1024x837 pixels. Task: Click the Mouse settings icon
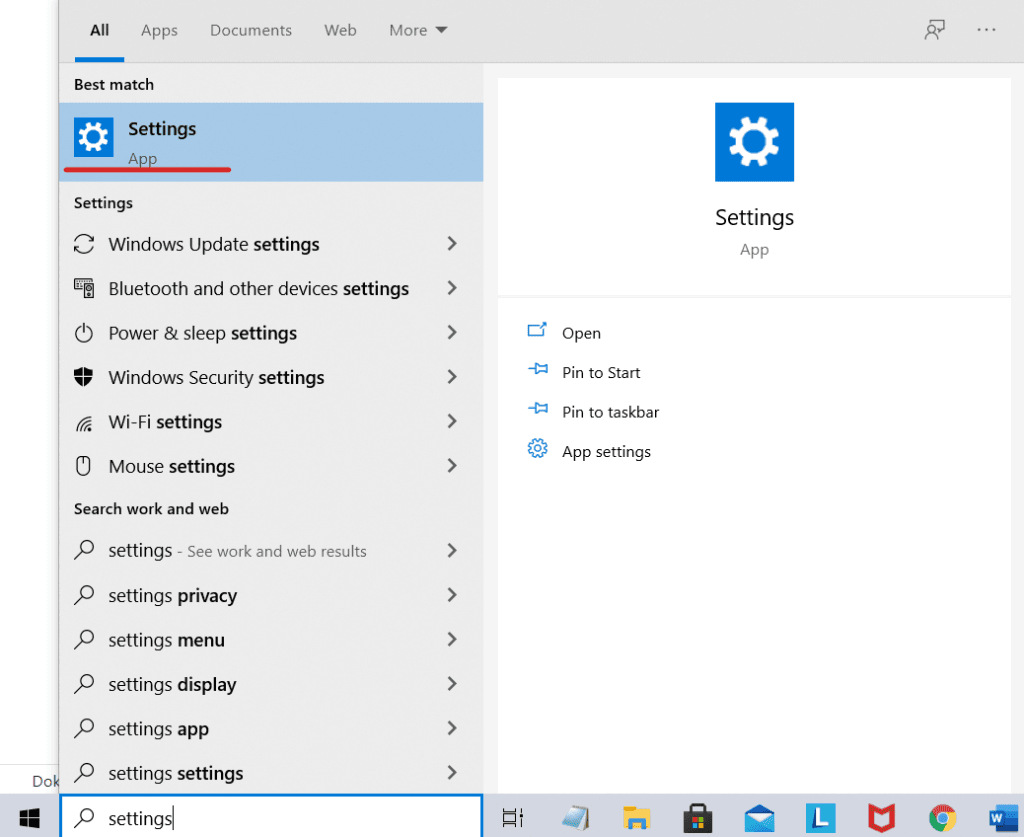[x=84, y=466]
